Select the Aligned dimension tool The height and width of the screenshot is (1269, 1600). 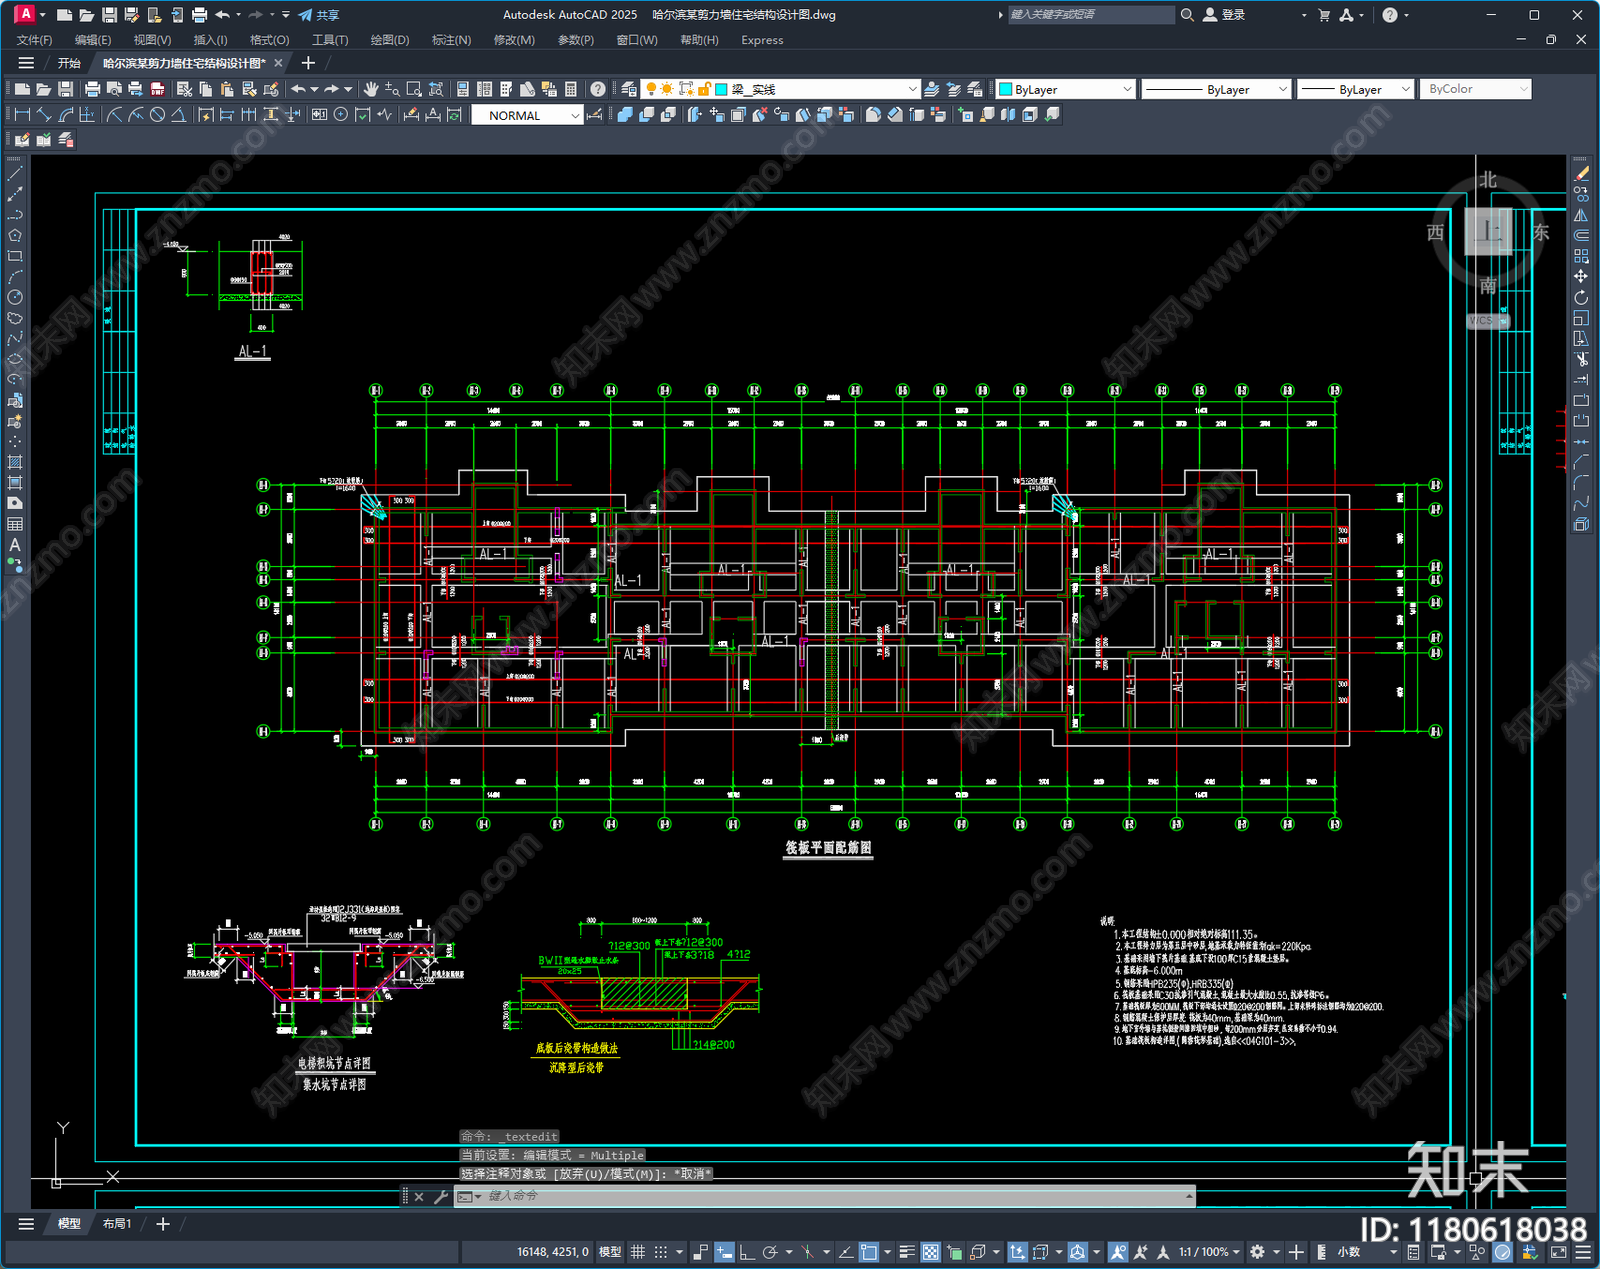(43, 115)
